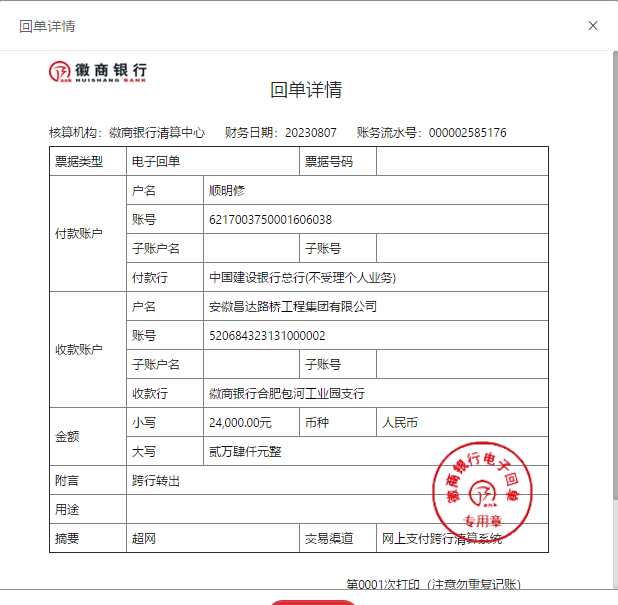The image size is (618, 605).
Task: Close the 回单详情 dialog with the X
Action: tap(593, 26)
